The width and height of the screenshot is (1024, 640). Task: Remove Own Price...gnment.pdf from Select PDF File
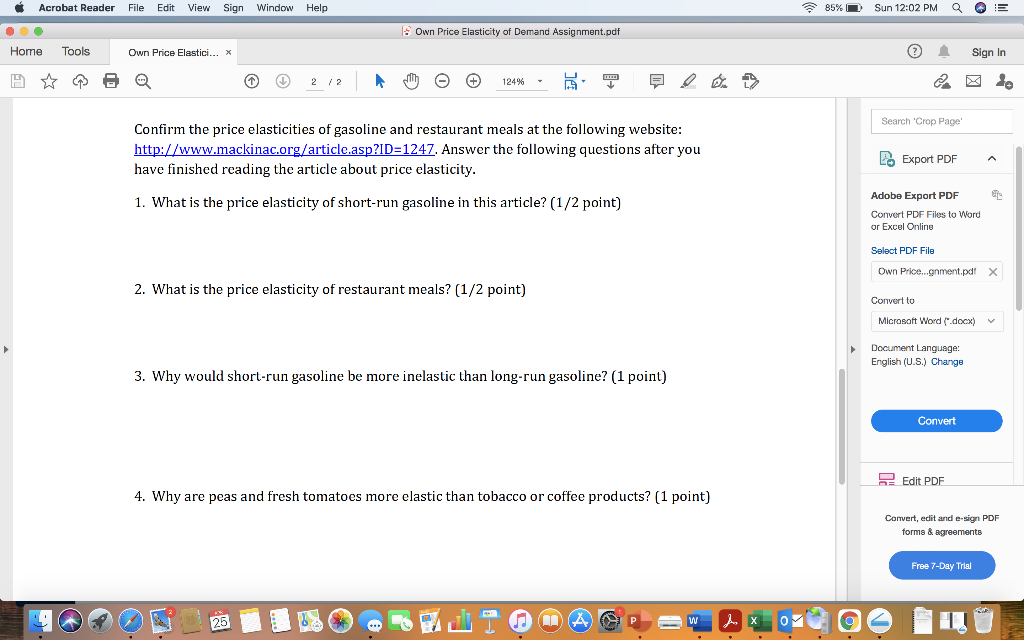coord(992,270)
